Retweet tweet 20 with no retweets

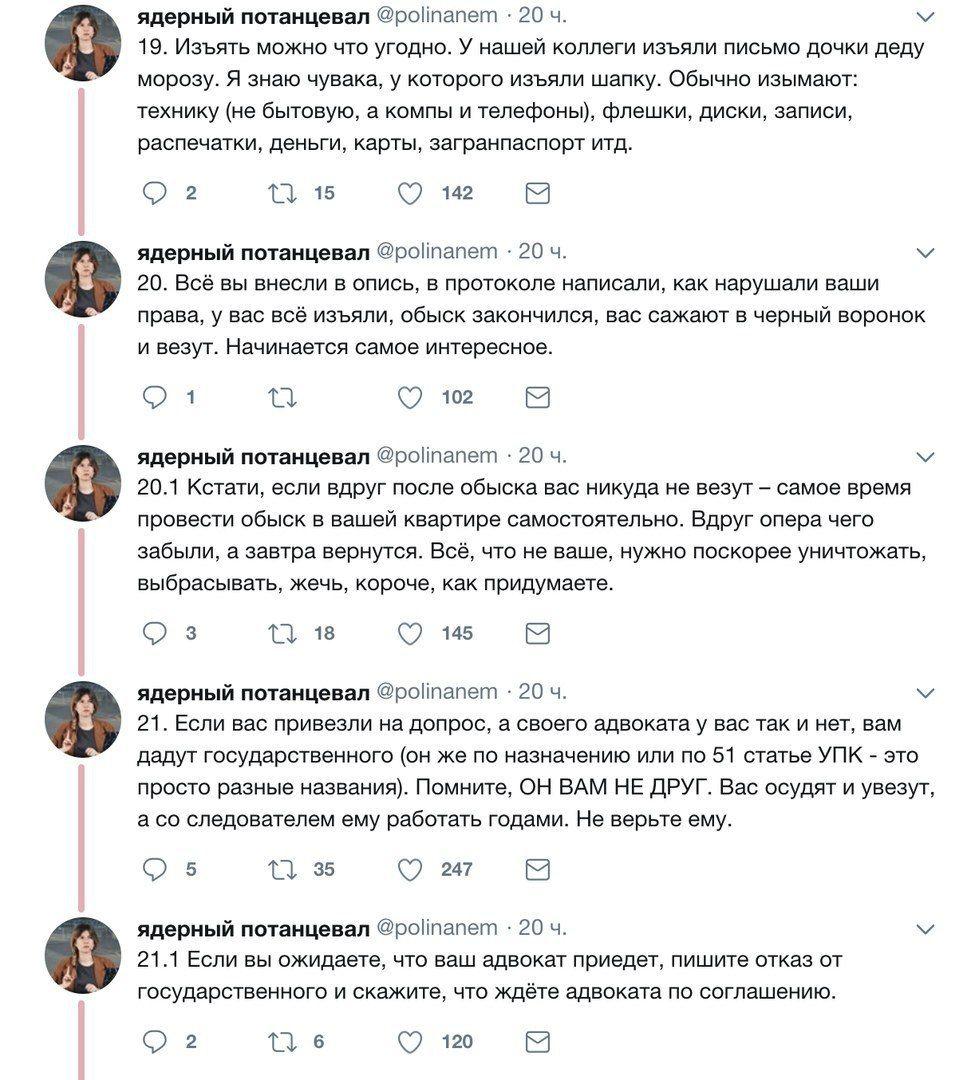pos(283,398)
